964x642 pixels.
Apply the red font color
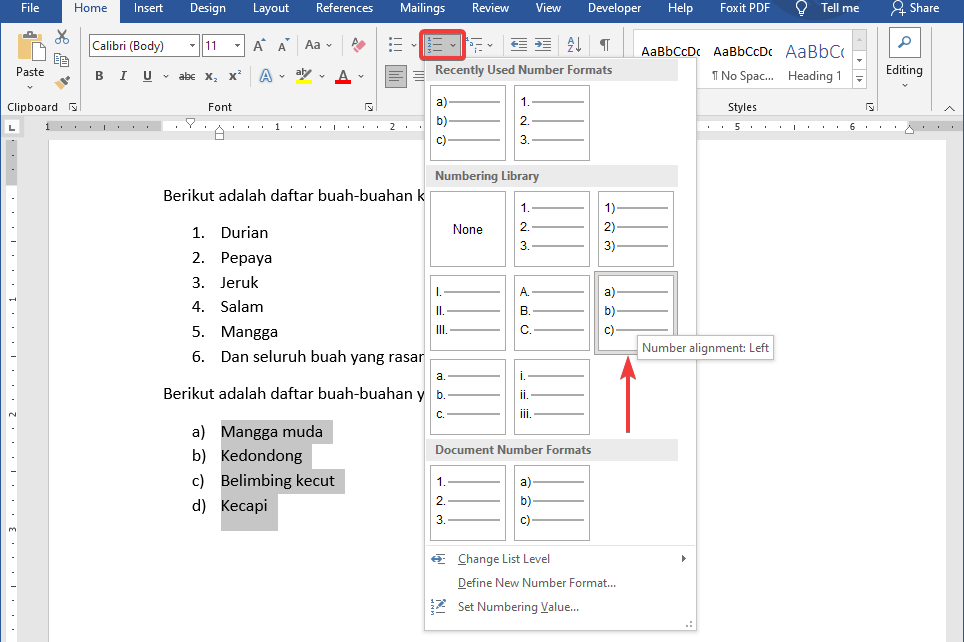(x=343, y=76)
